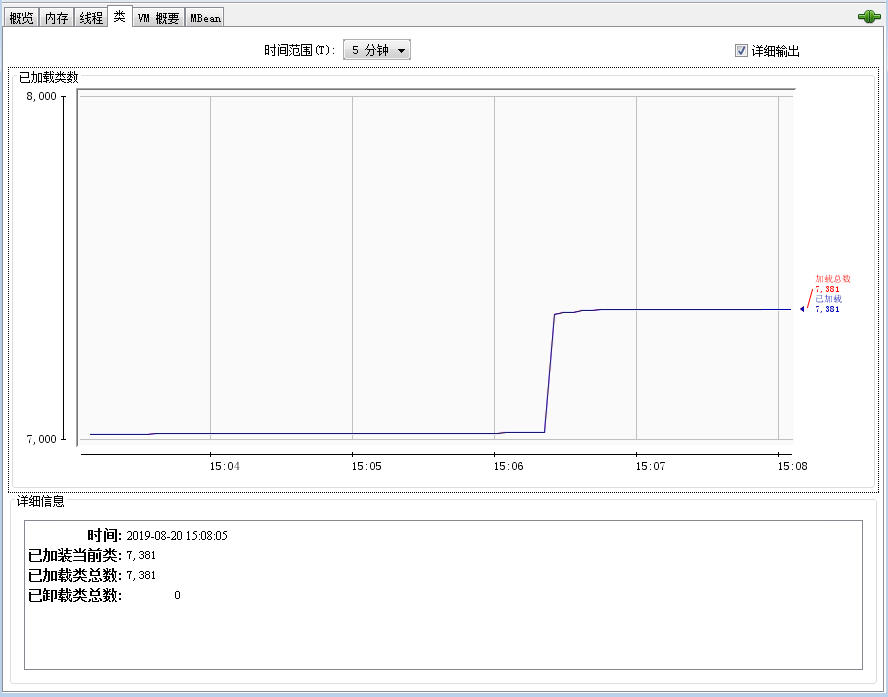Image resolution: width=888 pixels, height=697 pixels.
Task: Click the green connection icon top right
Action: point(868,16)
